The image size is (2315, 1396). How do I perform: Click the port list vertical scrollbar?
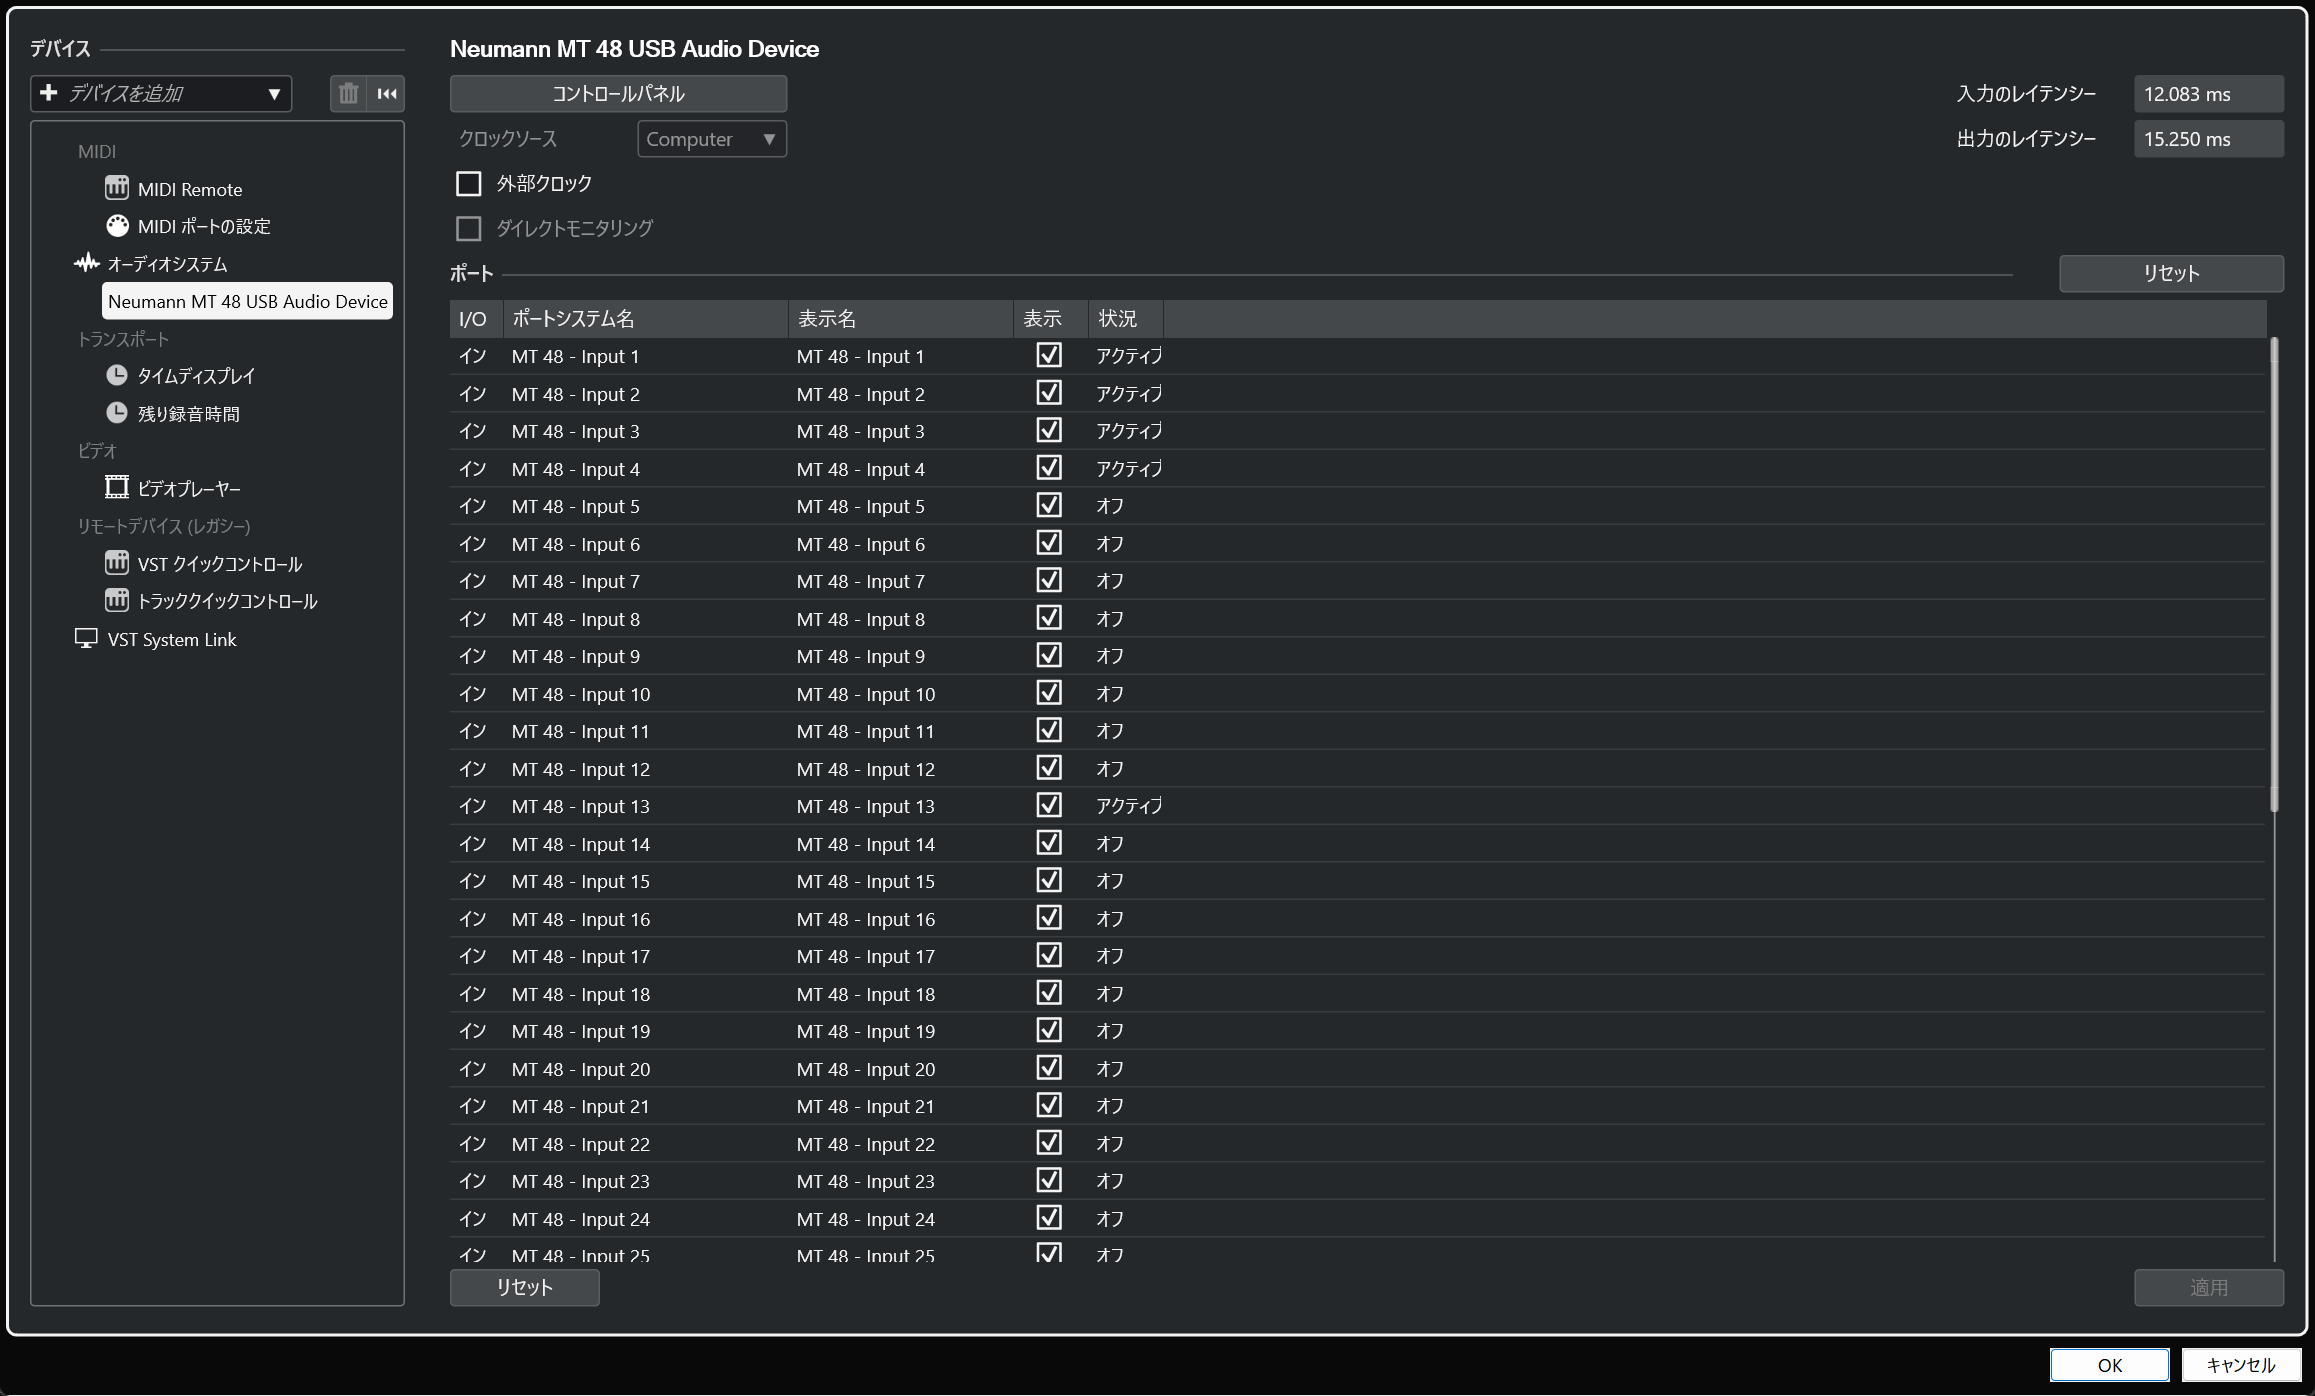[2274, 575]
